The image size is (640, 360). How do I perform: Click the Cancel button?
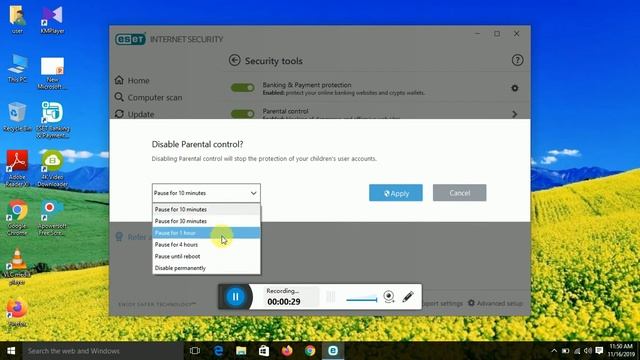(x=460, y=193)
